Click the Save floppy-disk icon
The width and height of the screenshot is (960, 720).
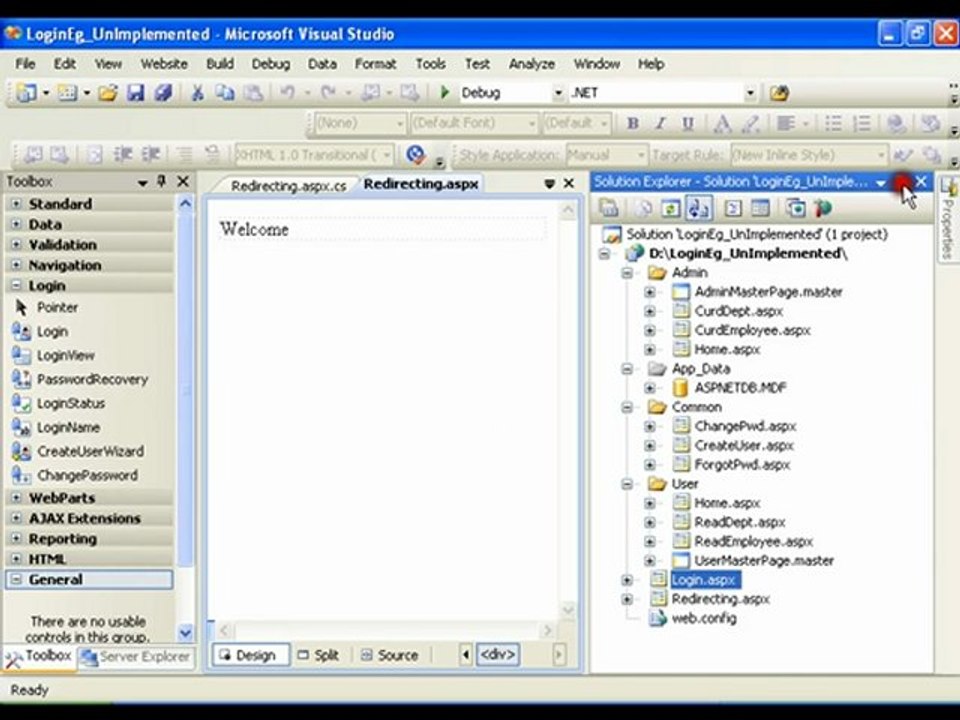(135, 93)
